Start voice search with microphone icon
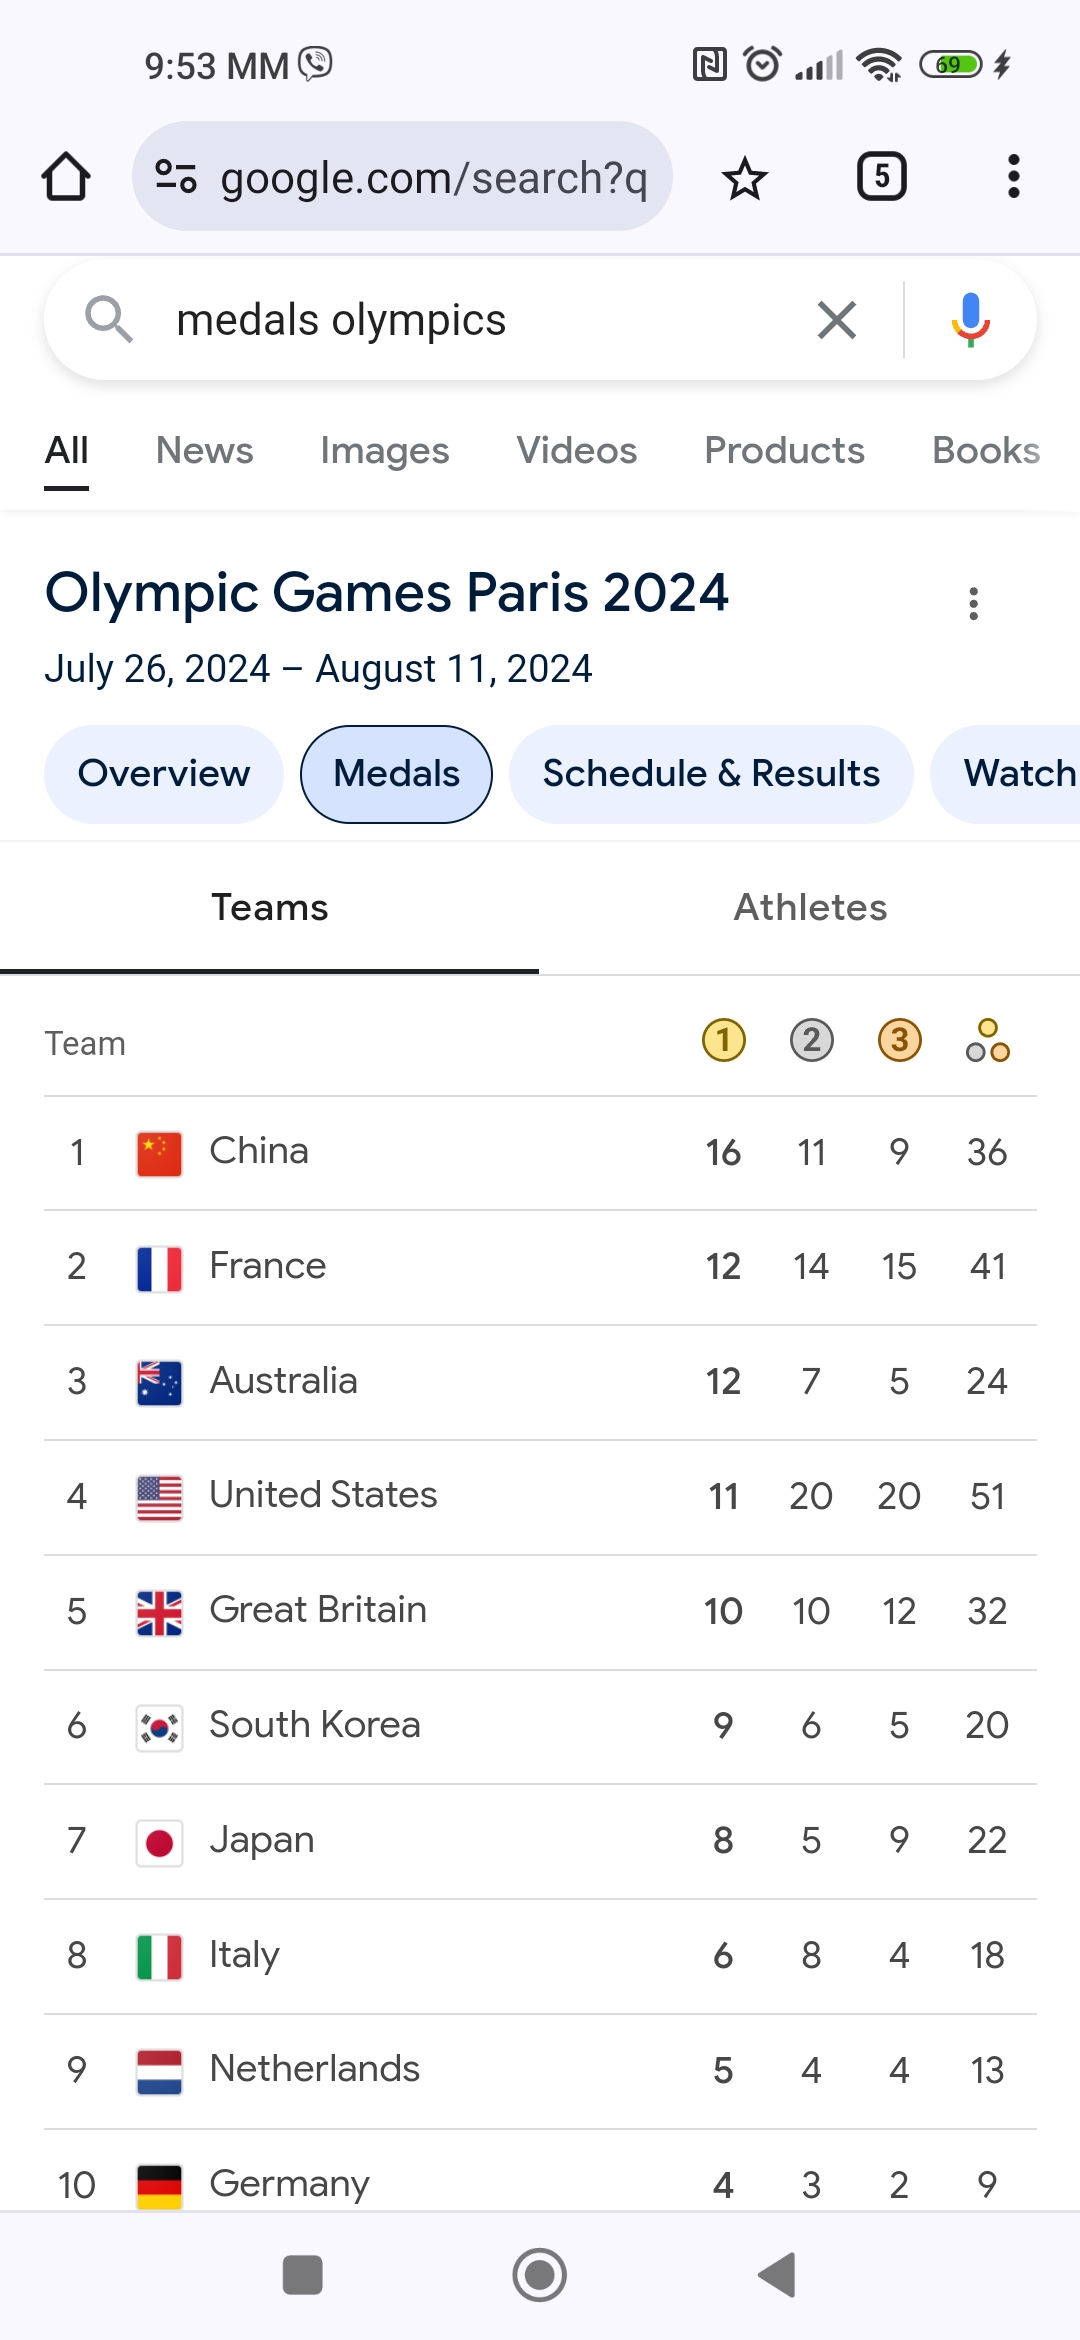Screen dimensions: 1080x2340 [x=970, y=320]
